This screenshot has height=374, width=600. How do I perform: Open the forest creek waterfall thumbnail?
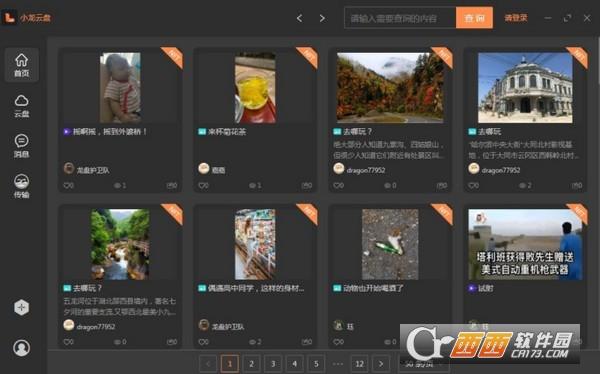tap(120, 244)
